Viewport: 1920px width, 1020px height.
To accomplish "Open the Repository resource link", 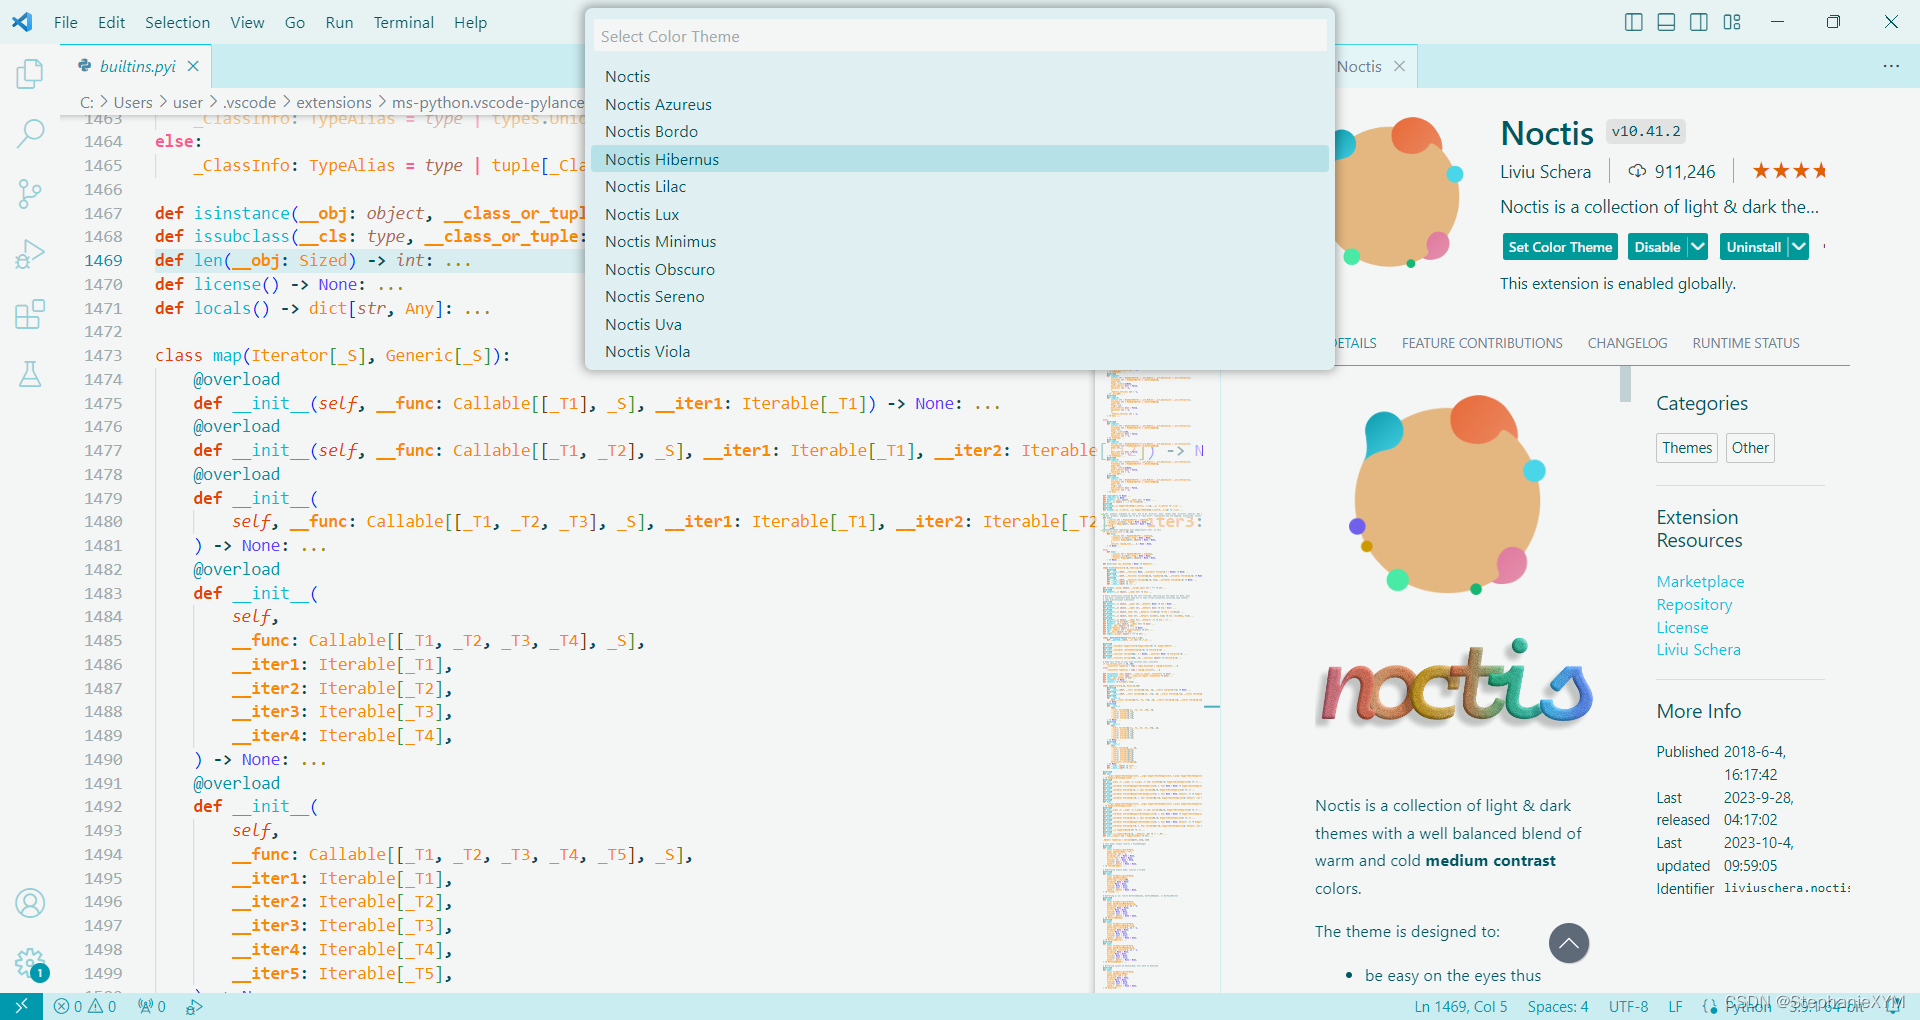I will click(x=1694, y=605).
